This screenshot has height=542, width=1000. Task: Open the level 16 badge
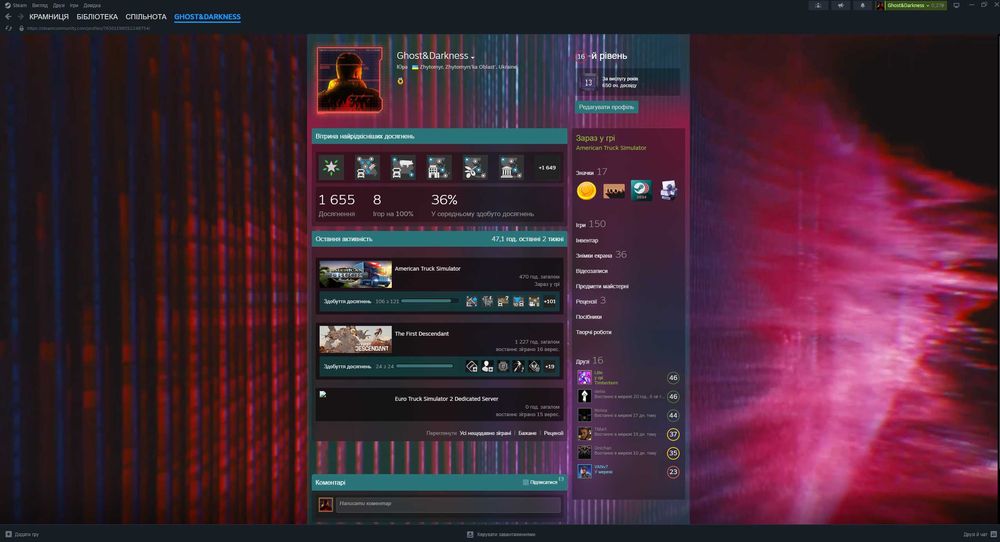pyautogui.click(x=581, y=56)
